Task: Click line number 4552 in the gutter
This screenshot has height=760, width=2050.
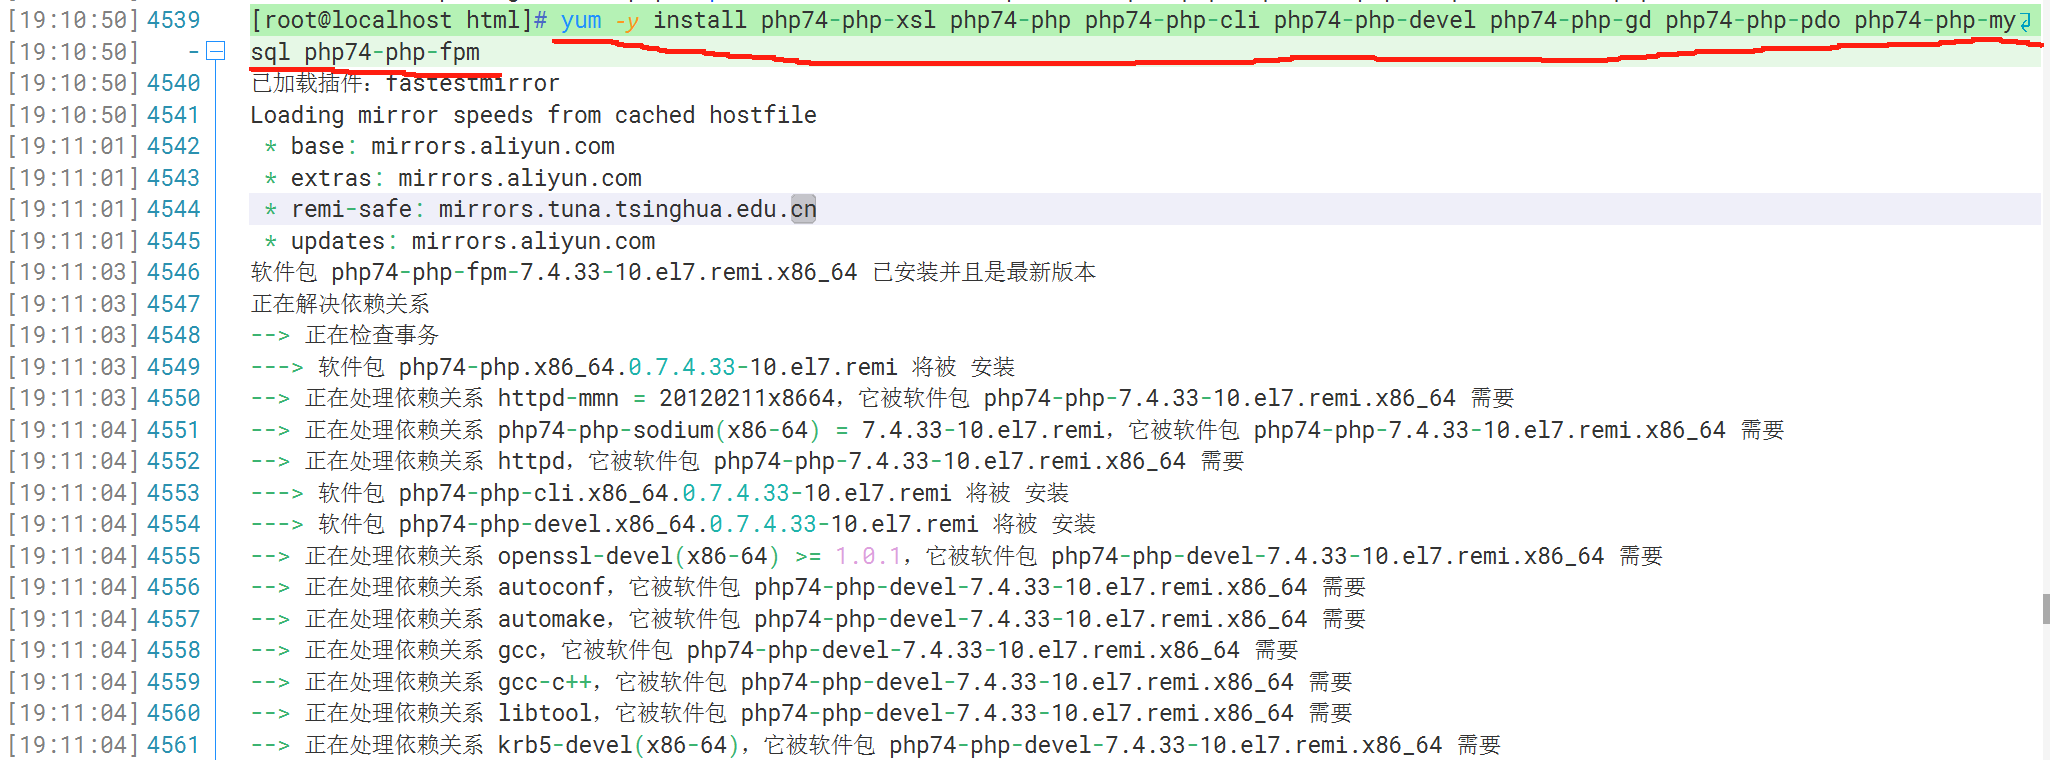Action: tap(174, 461)
